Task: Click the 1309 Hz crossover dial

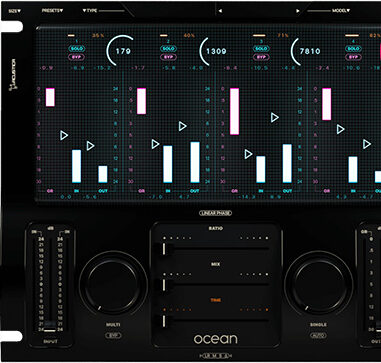Action: tap(213, 51)
